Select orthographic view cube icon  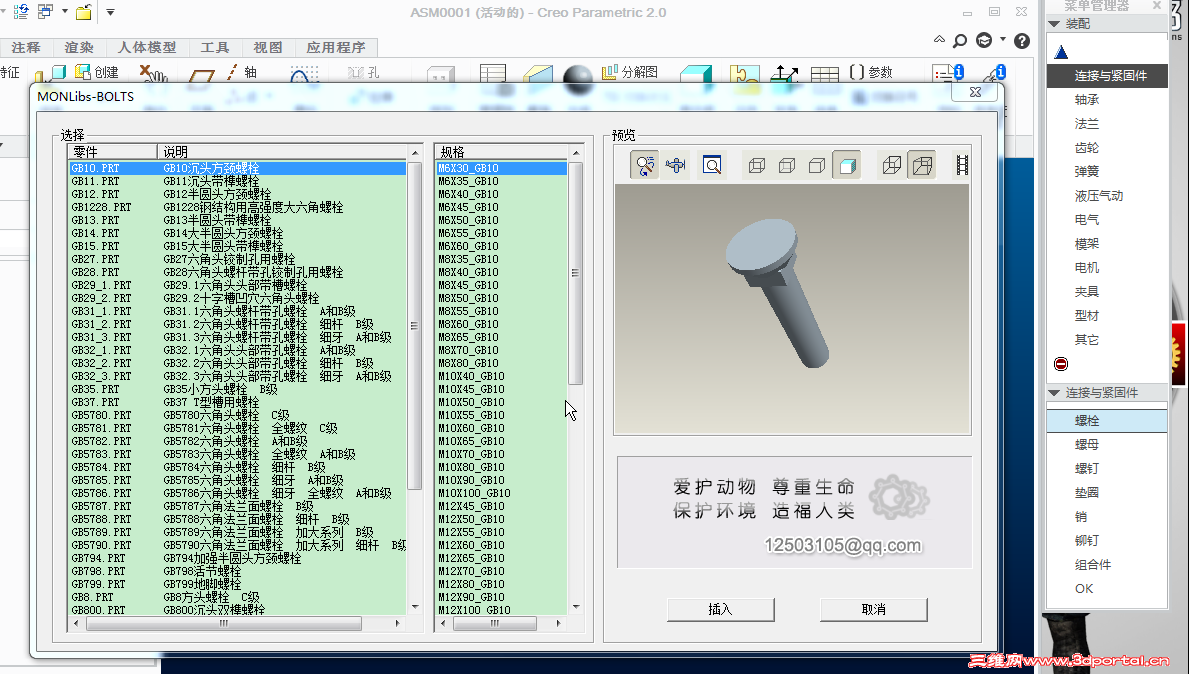point(892,165)
